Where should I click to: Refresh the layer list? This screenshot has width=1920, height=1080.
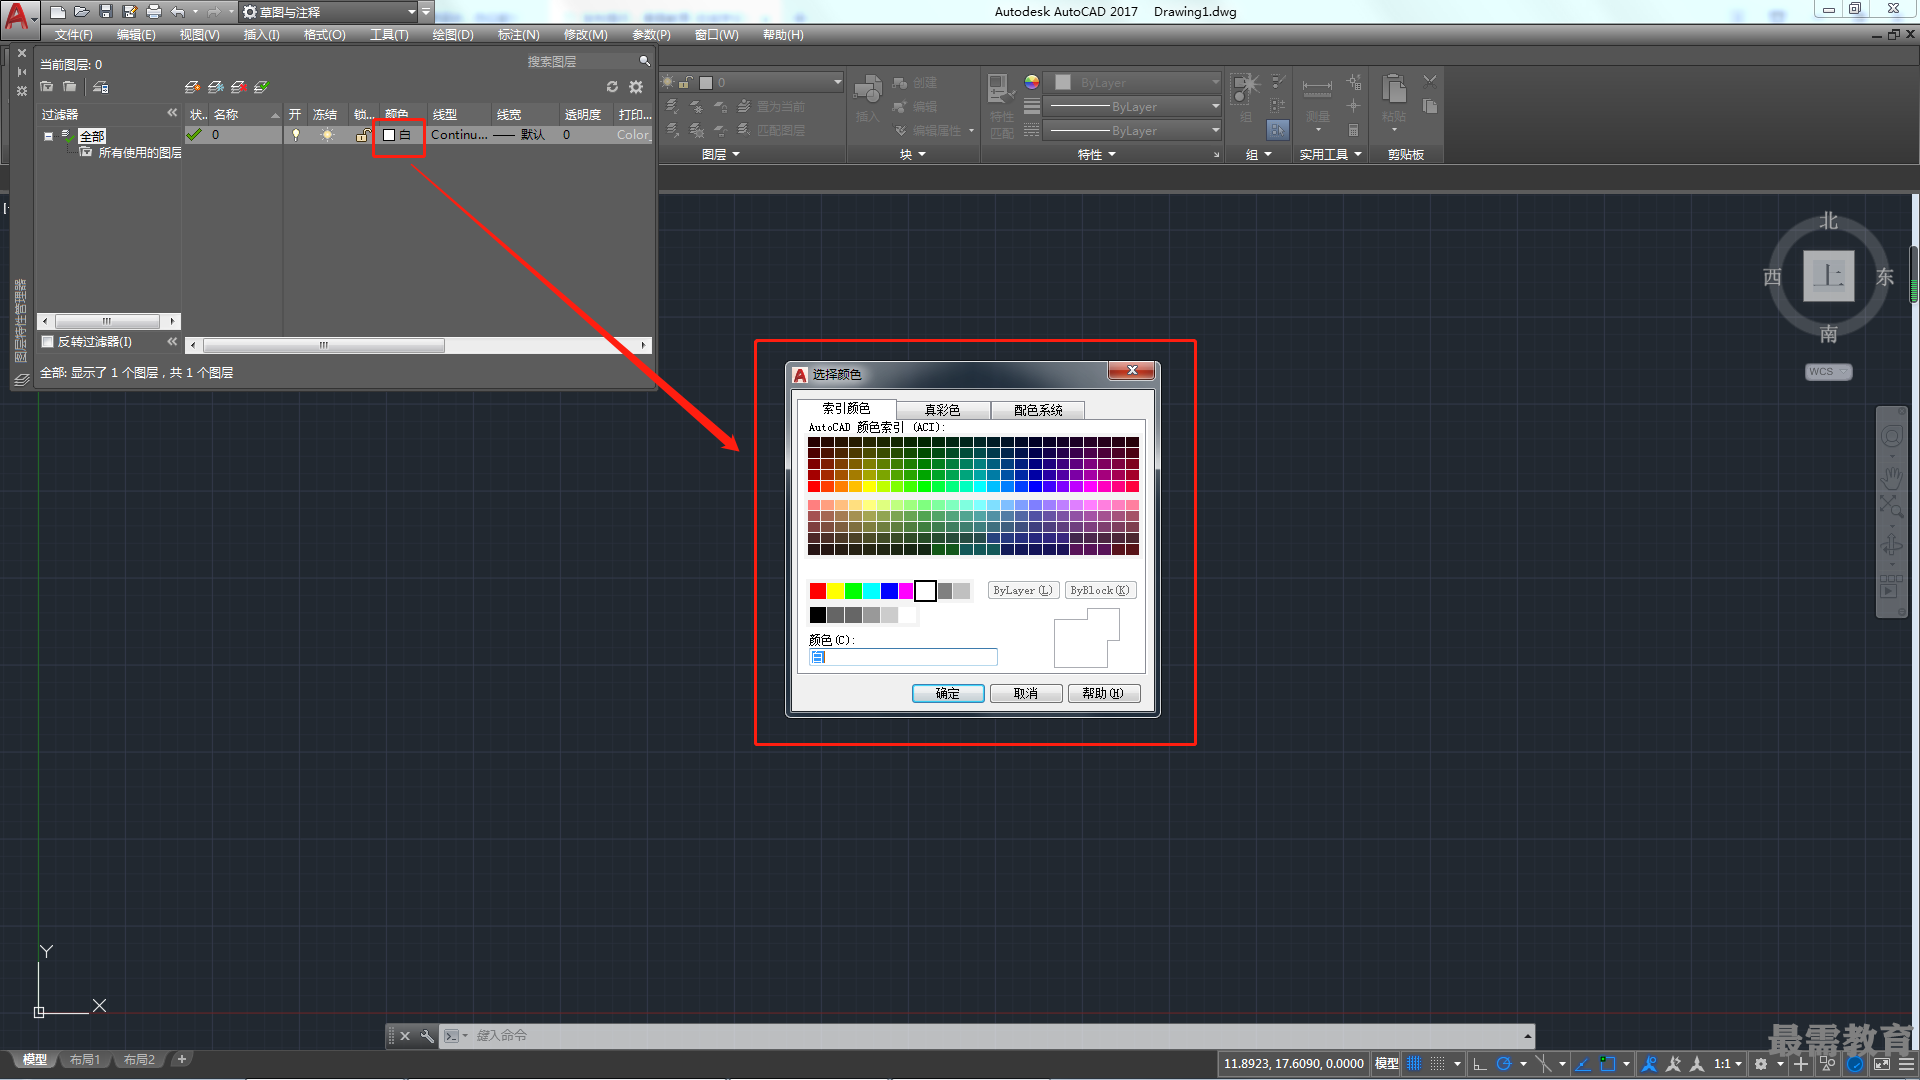coord(612,87)
